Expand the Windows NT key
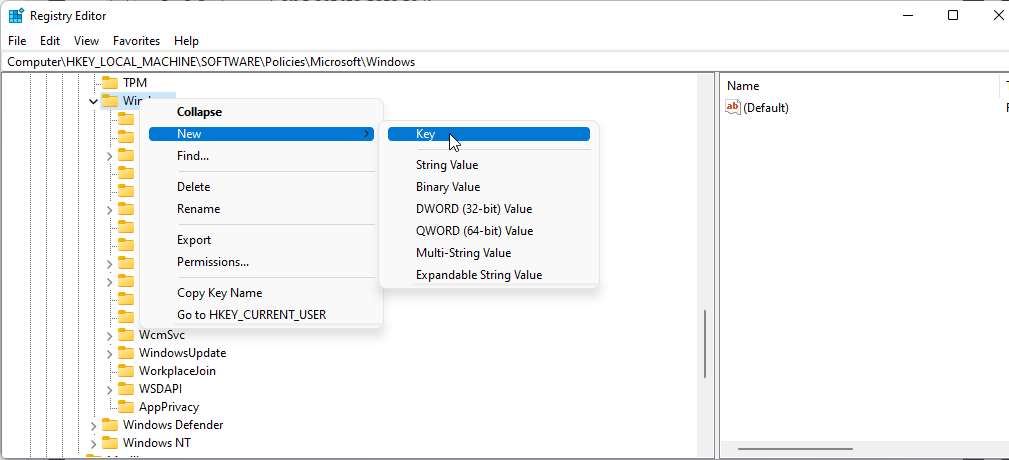The image size is (1009, 460). point(94,443)
